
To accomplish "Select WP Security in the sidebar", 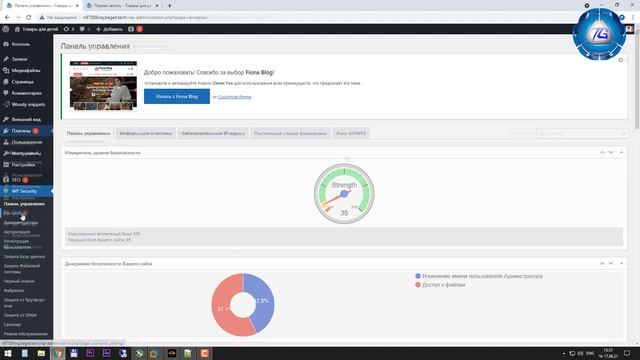I will click(x=24, y=191).
